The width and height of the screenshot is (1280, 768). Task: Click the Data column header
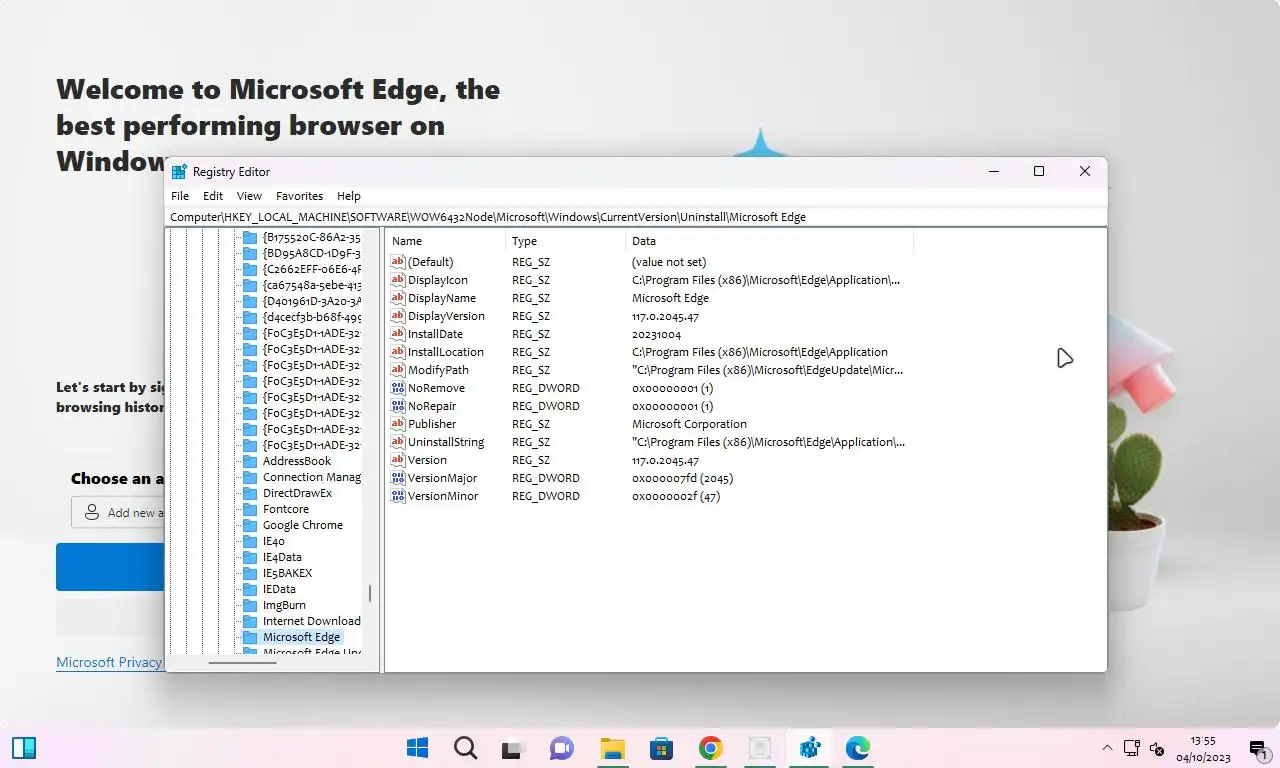pos(769,241)
